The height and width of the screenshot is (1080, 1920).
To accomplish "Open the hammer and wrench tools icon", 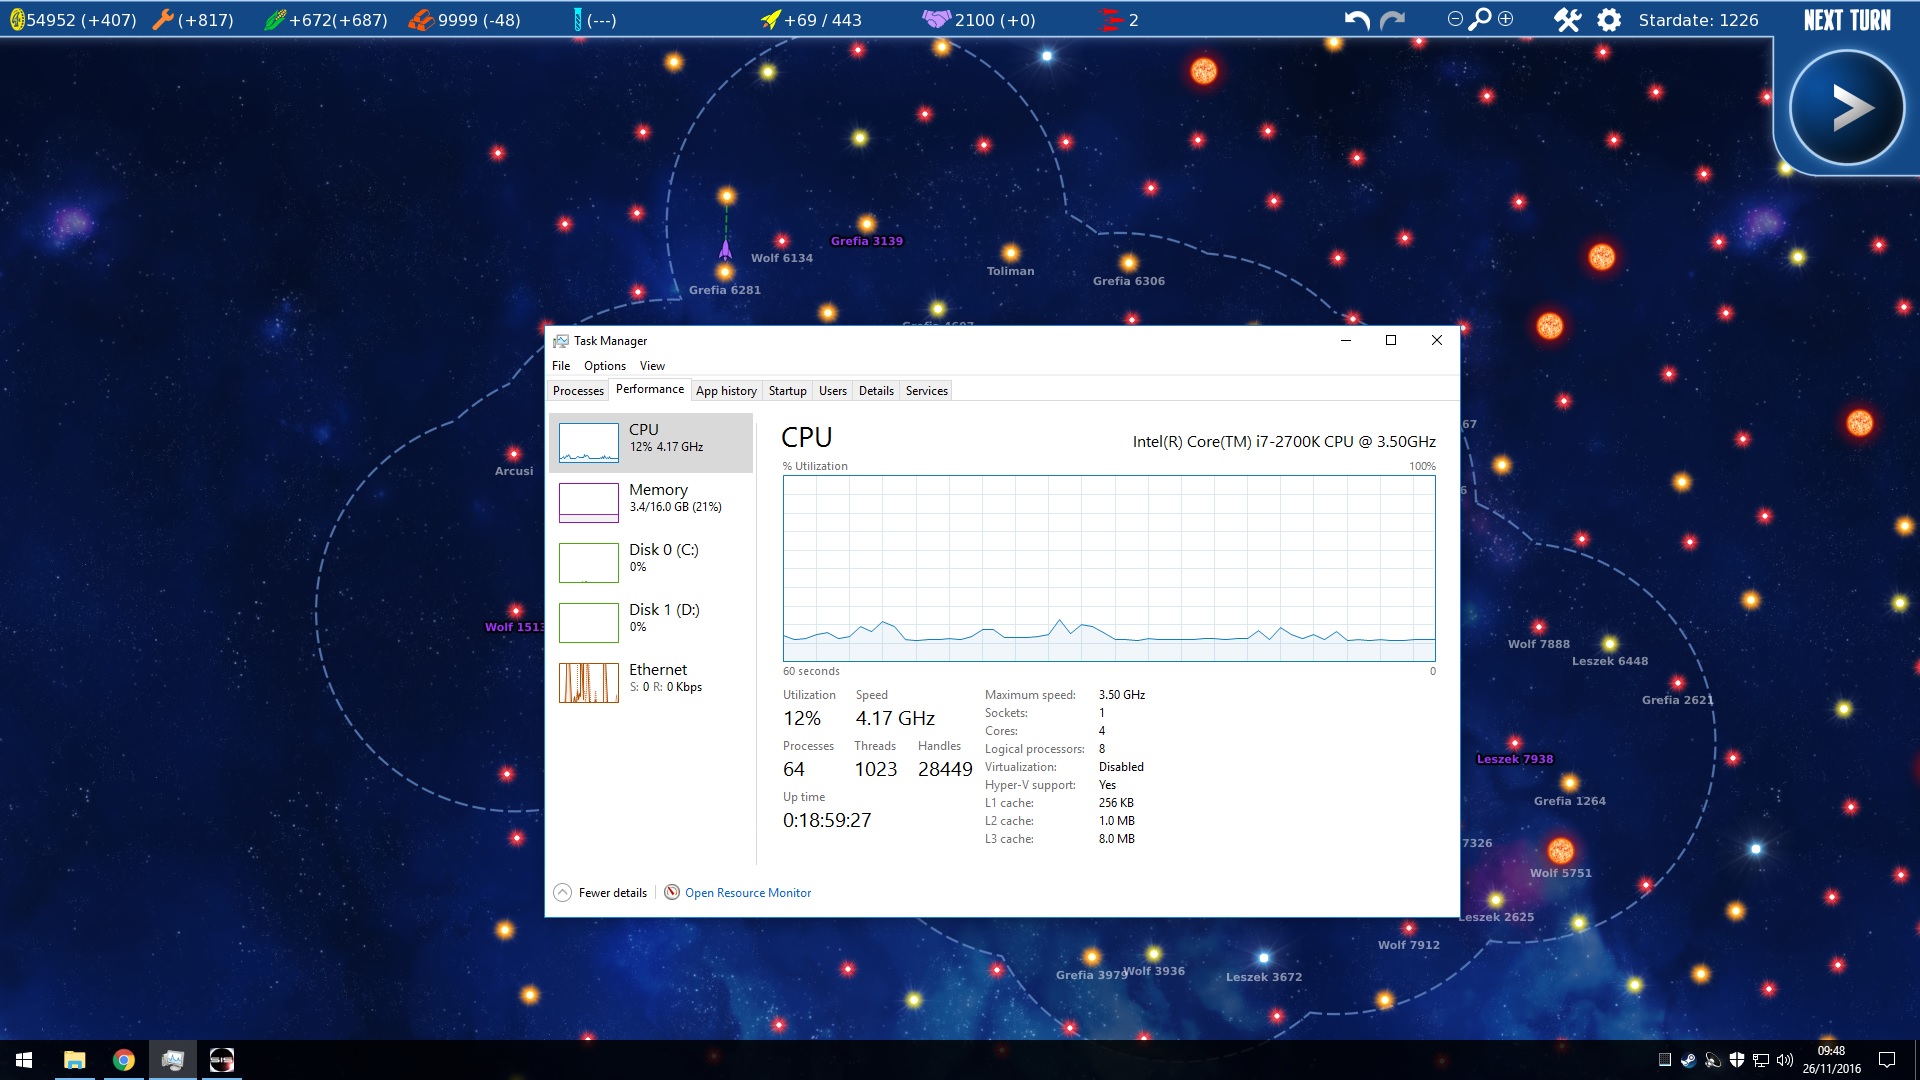I will [x=1567, y=20].
